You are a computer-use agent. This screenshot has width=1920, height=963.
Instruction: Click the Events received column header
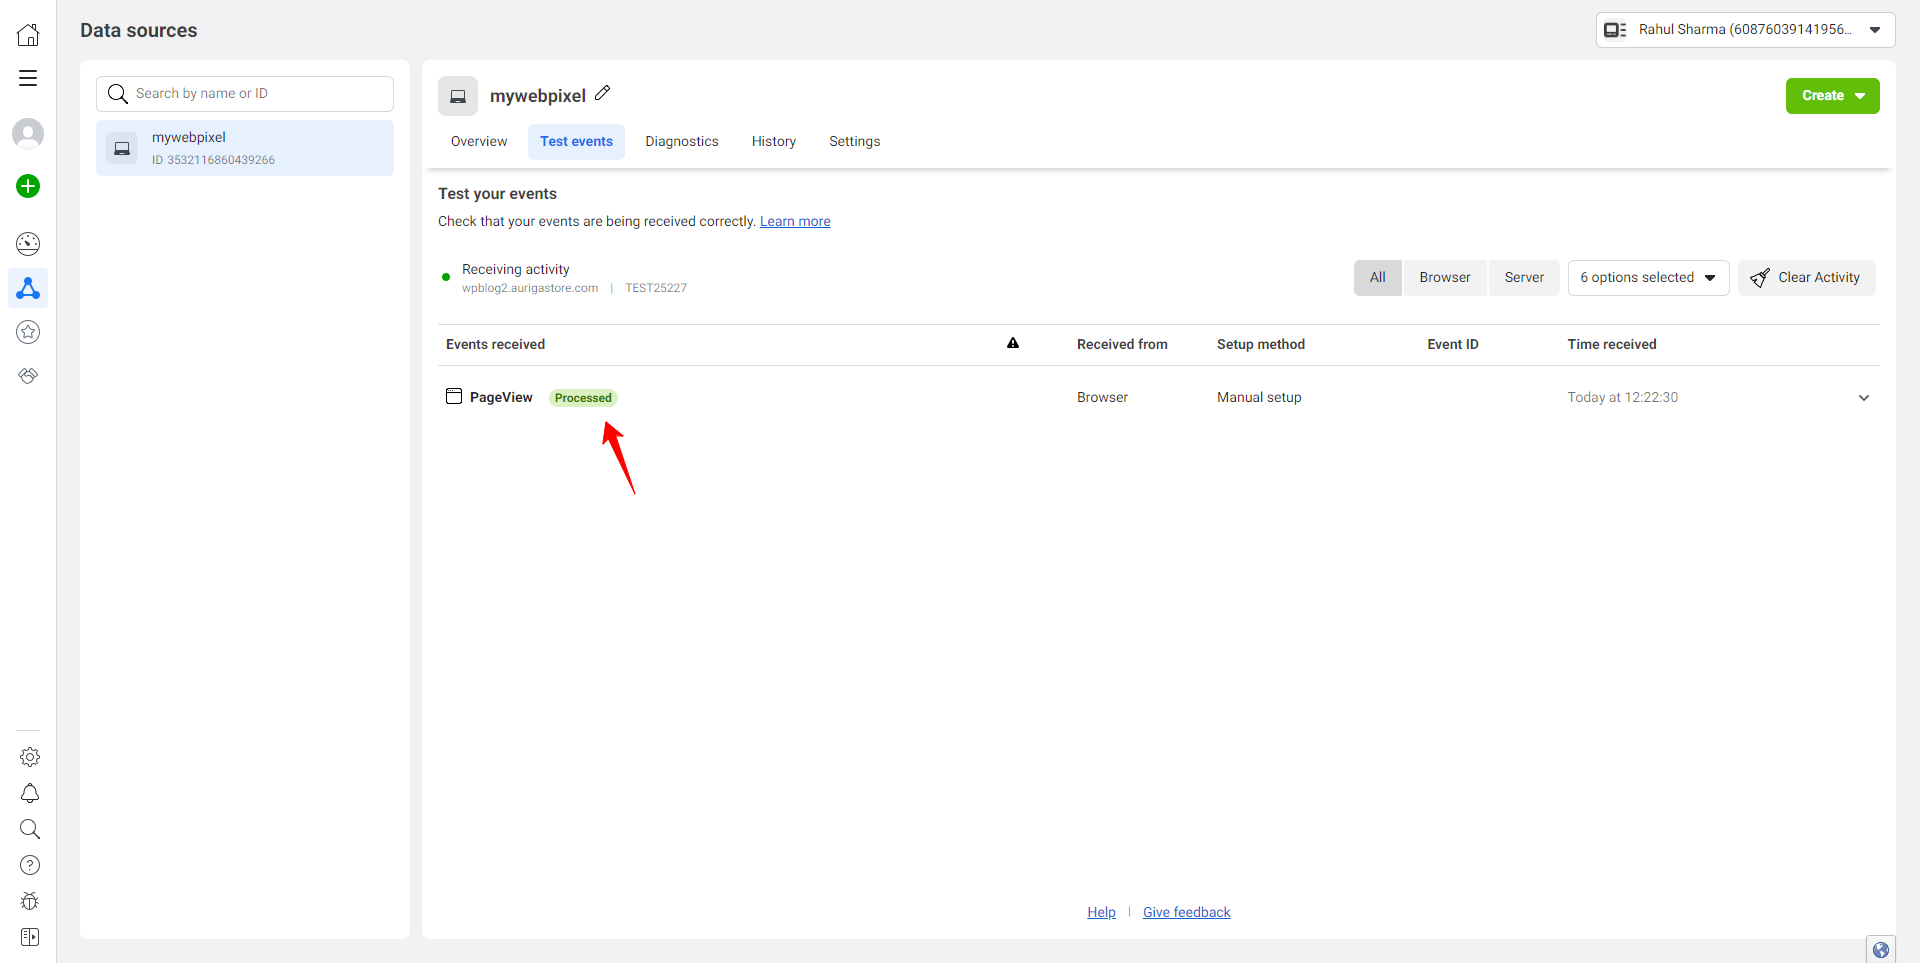495,344
